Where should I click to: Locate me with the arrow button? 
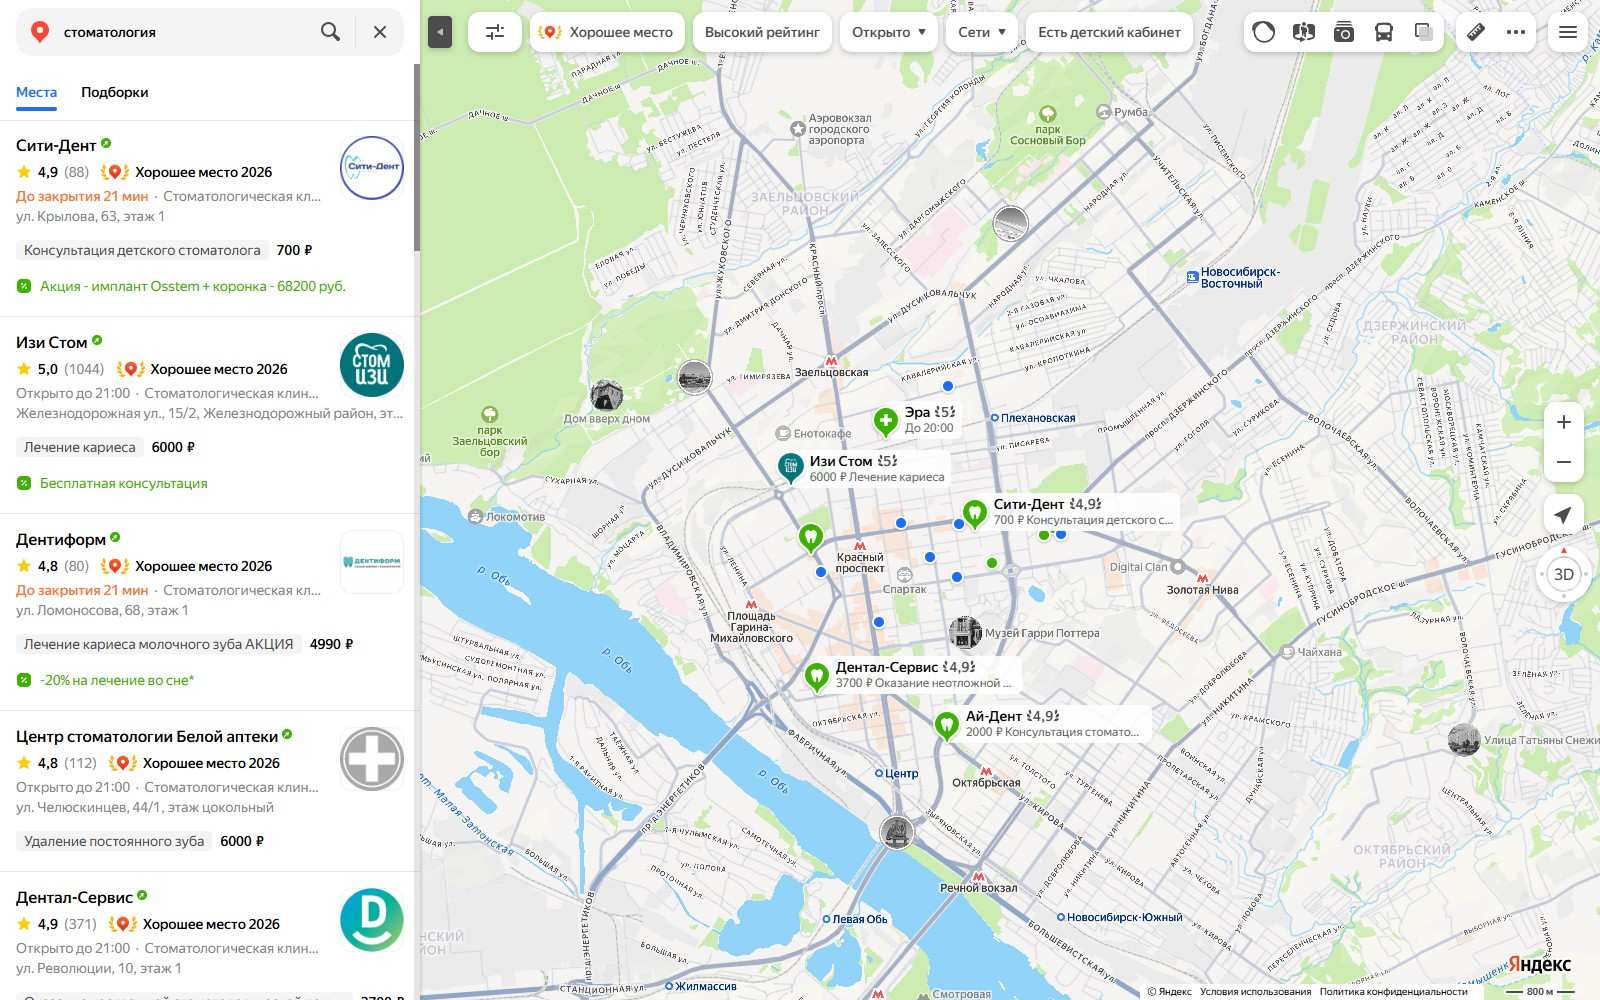point(1563,515)
